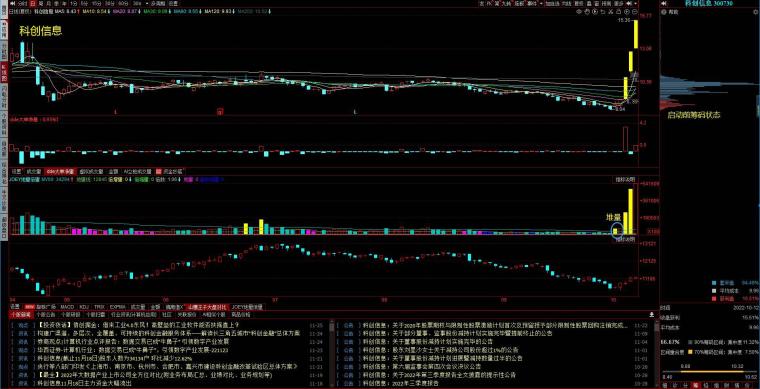760x389 pixels.
Task: Click the minus-circle zoom icon in the chart toolbar
Action: click(634, 11)
